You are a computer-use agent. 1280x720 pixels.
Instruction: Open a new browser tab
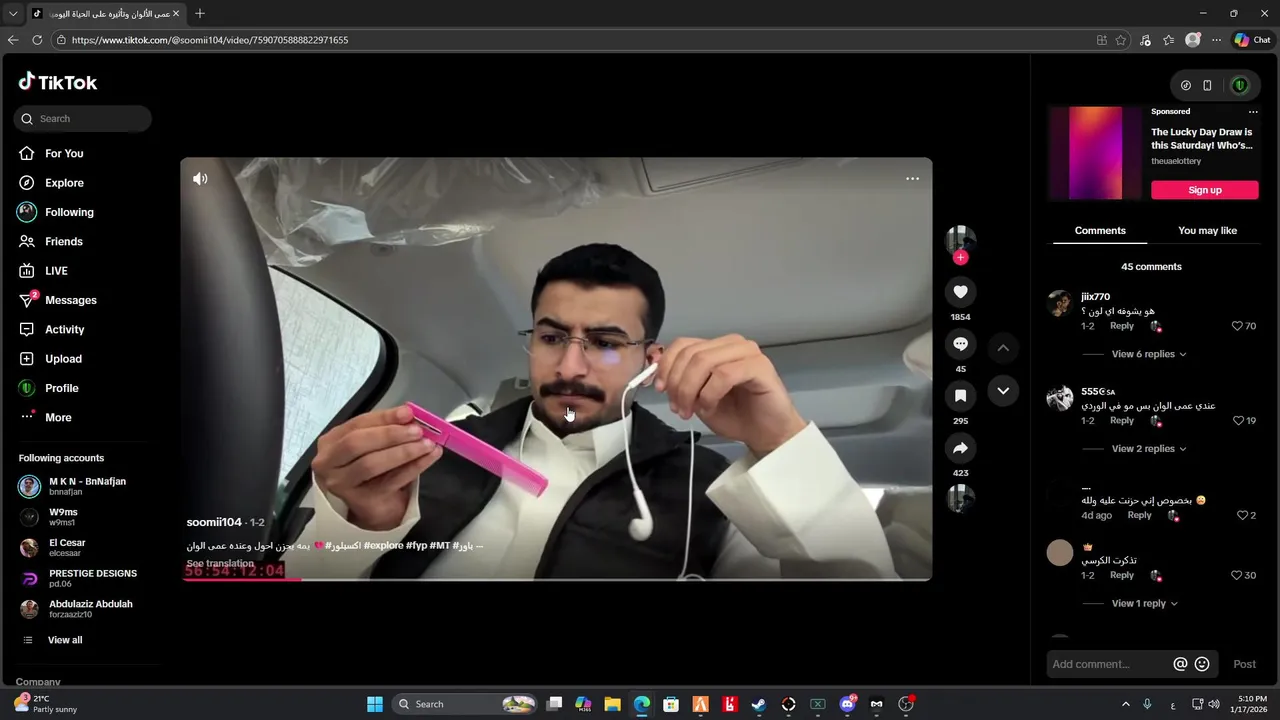click(x=200, y=13)
